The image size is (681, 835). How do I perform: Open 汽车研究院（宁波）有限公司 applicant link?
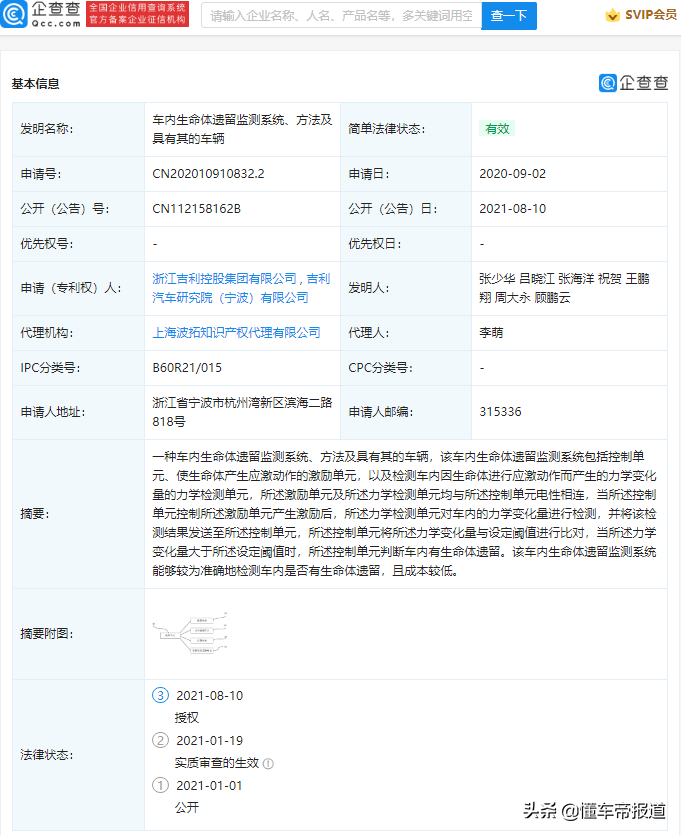coord(230,298)
